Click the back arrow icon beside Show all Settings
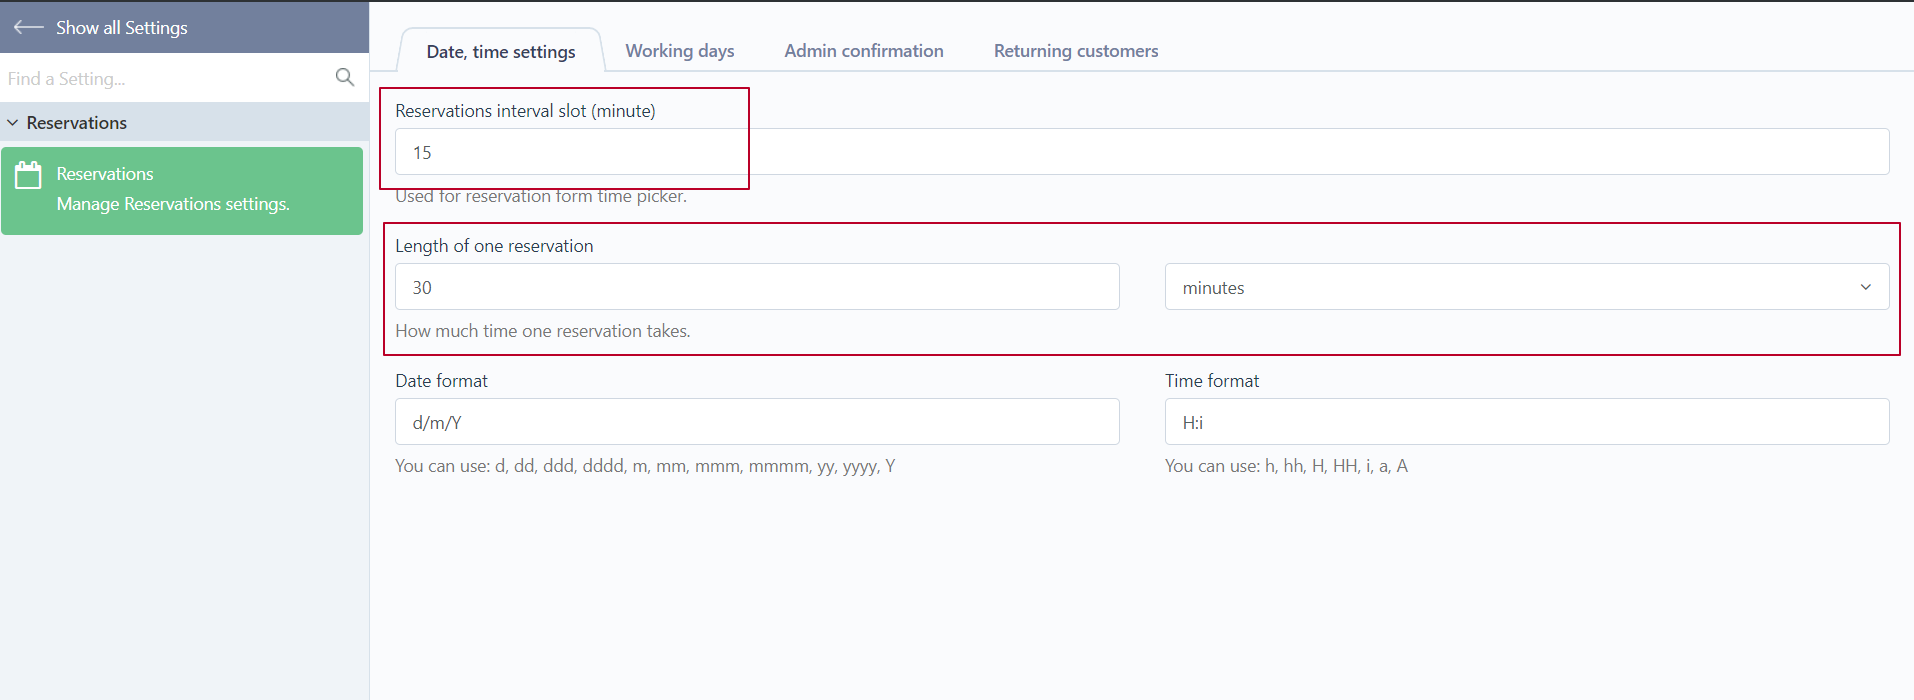Image resolution: width=1914 pixels, height=700 pixels. click(28, 27)
